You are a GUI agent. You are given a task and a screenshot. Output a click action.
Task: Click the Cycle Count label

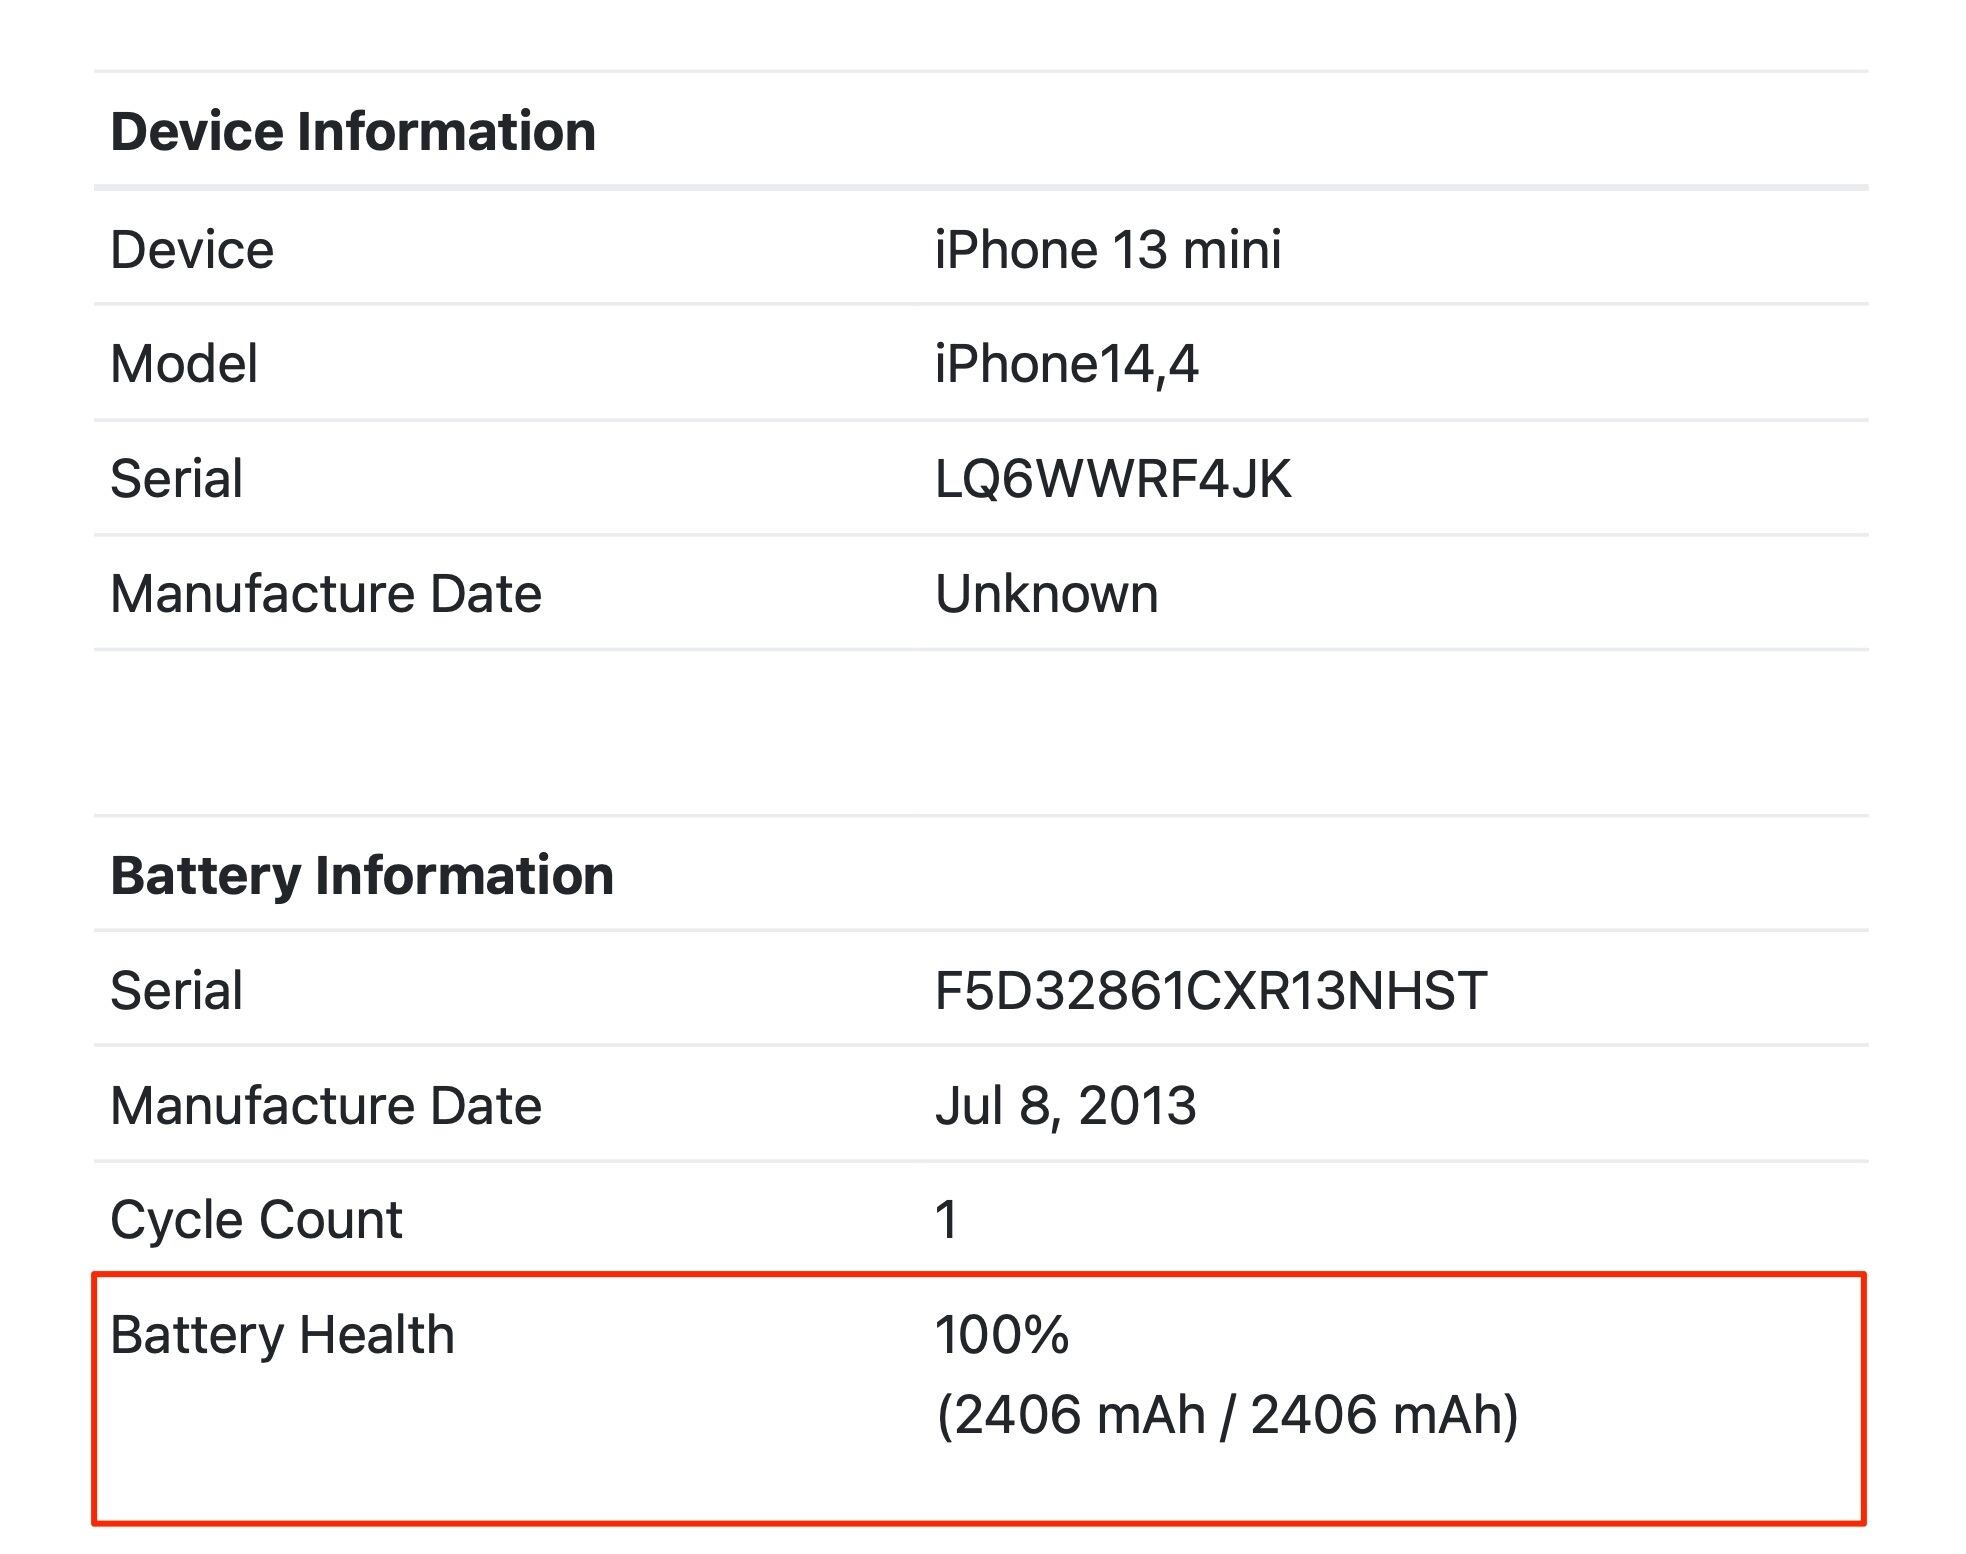256,1221
